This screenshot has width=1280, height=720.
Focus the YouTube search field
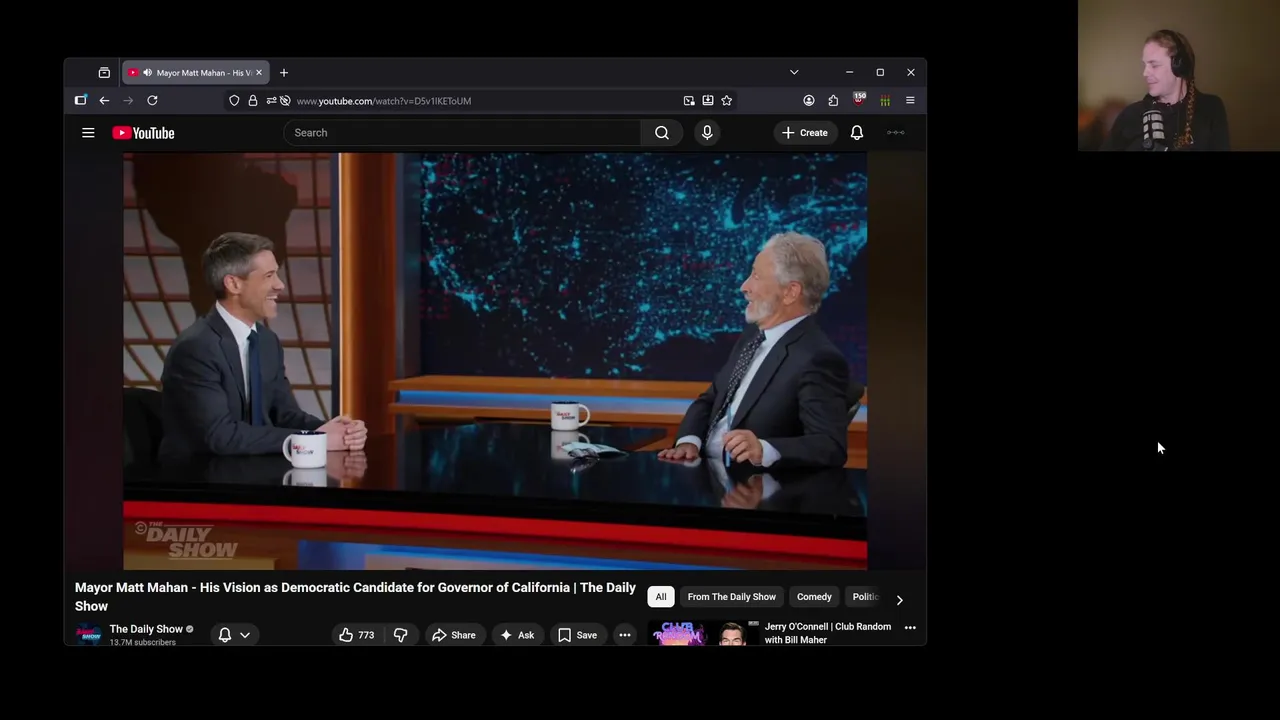463,133
